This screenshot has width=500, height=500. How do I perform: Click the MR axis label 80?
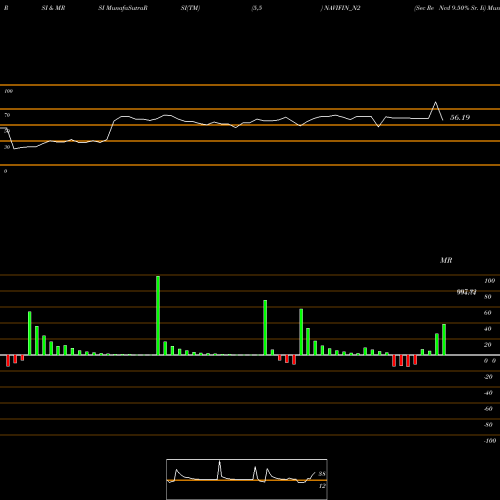(488, 297)
